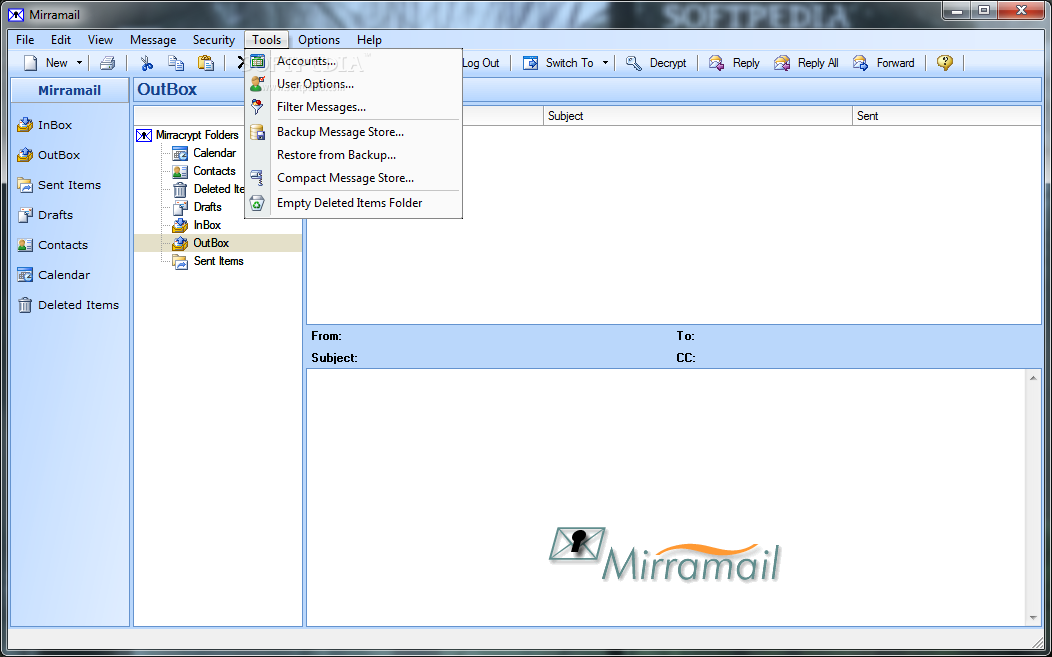
Task: Open the Switch To dropdown arrow
Action: (605, 63)
